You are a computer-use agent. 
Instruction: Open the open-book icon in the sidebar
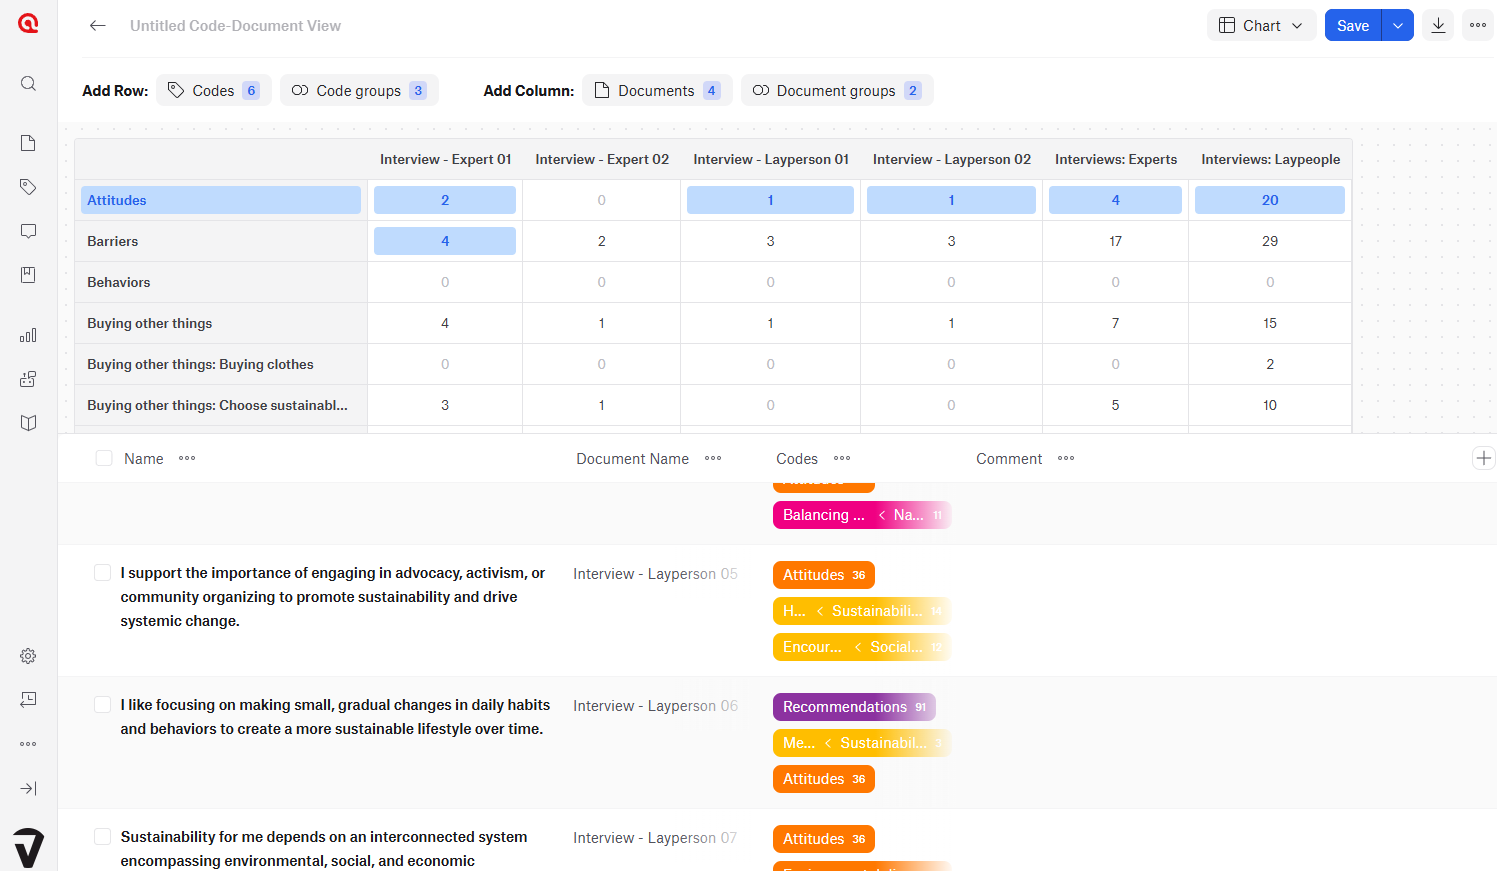click(28, 423)
